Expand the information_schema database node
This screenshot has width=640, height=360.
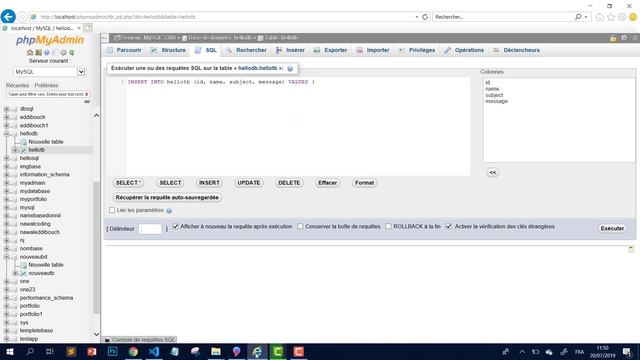6,175
